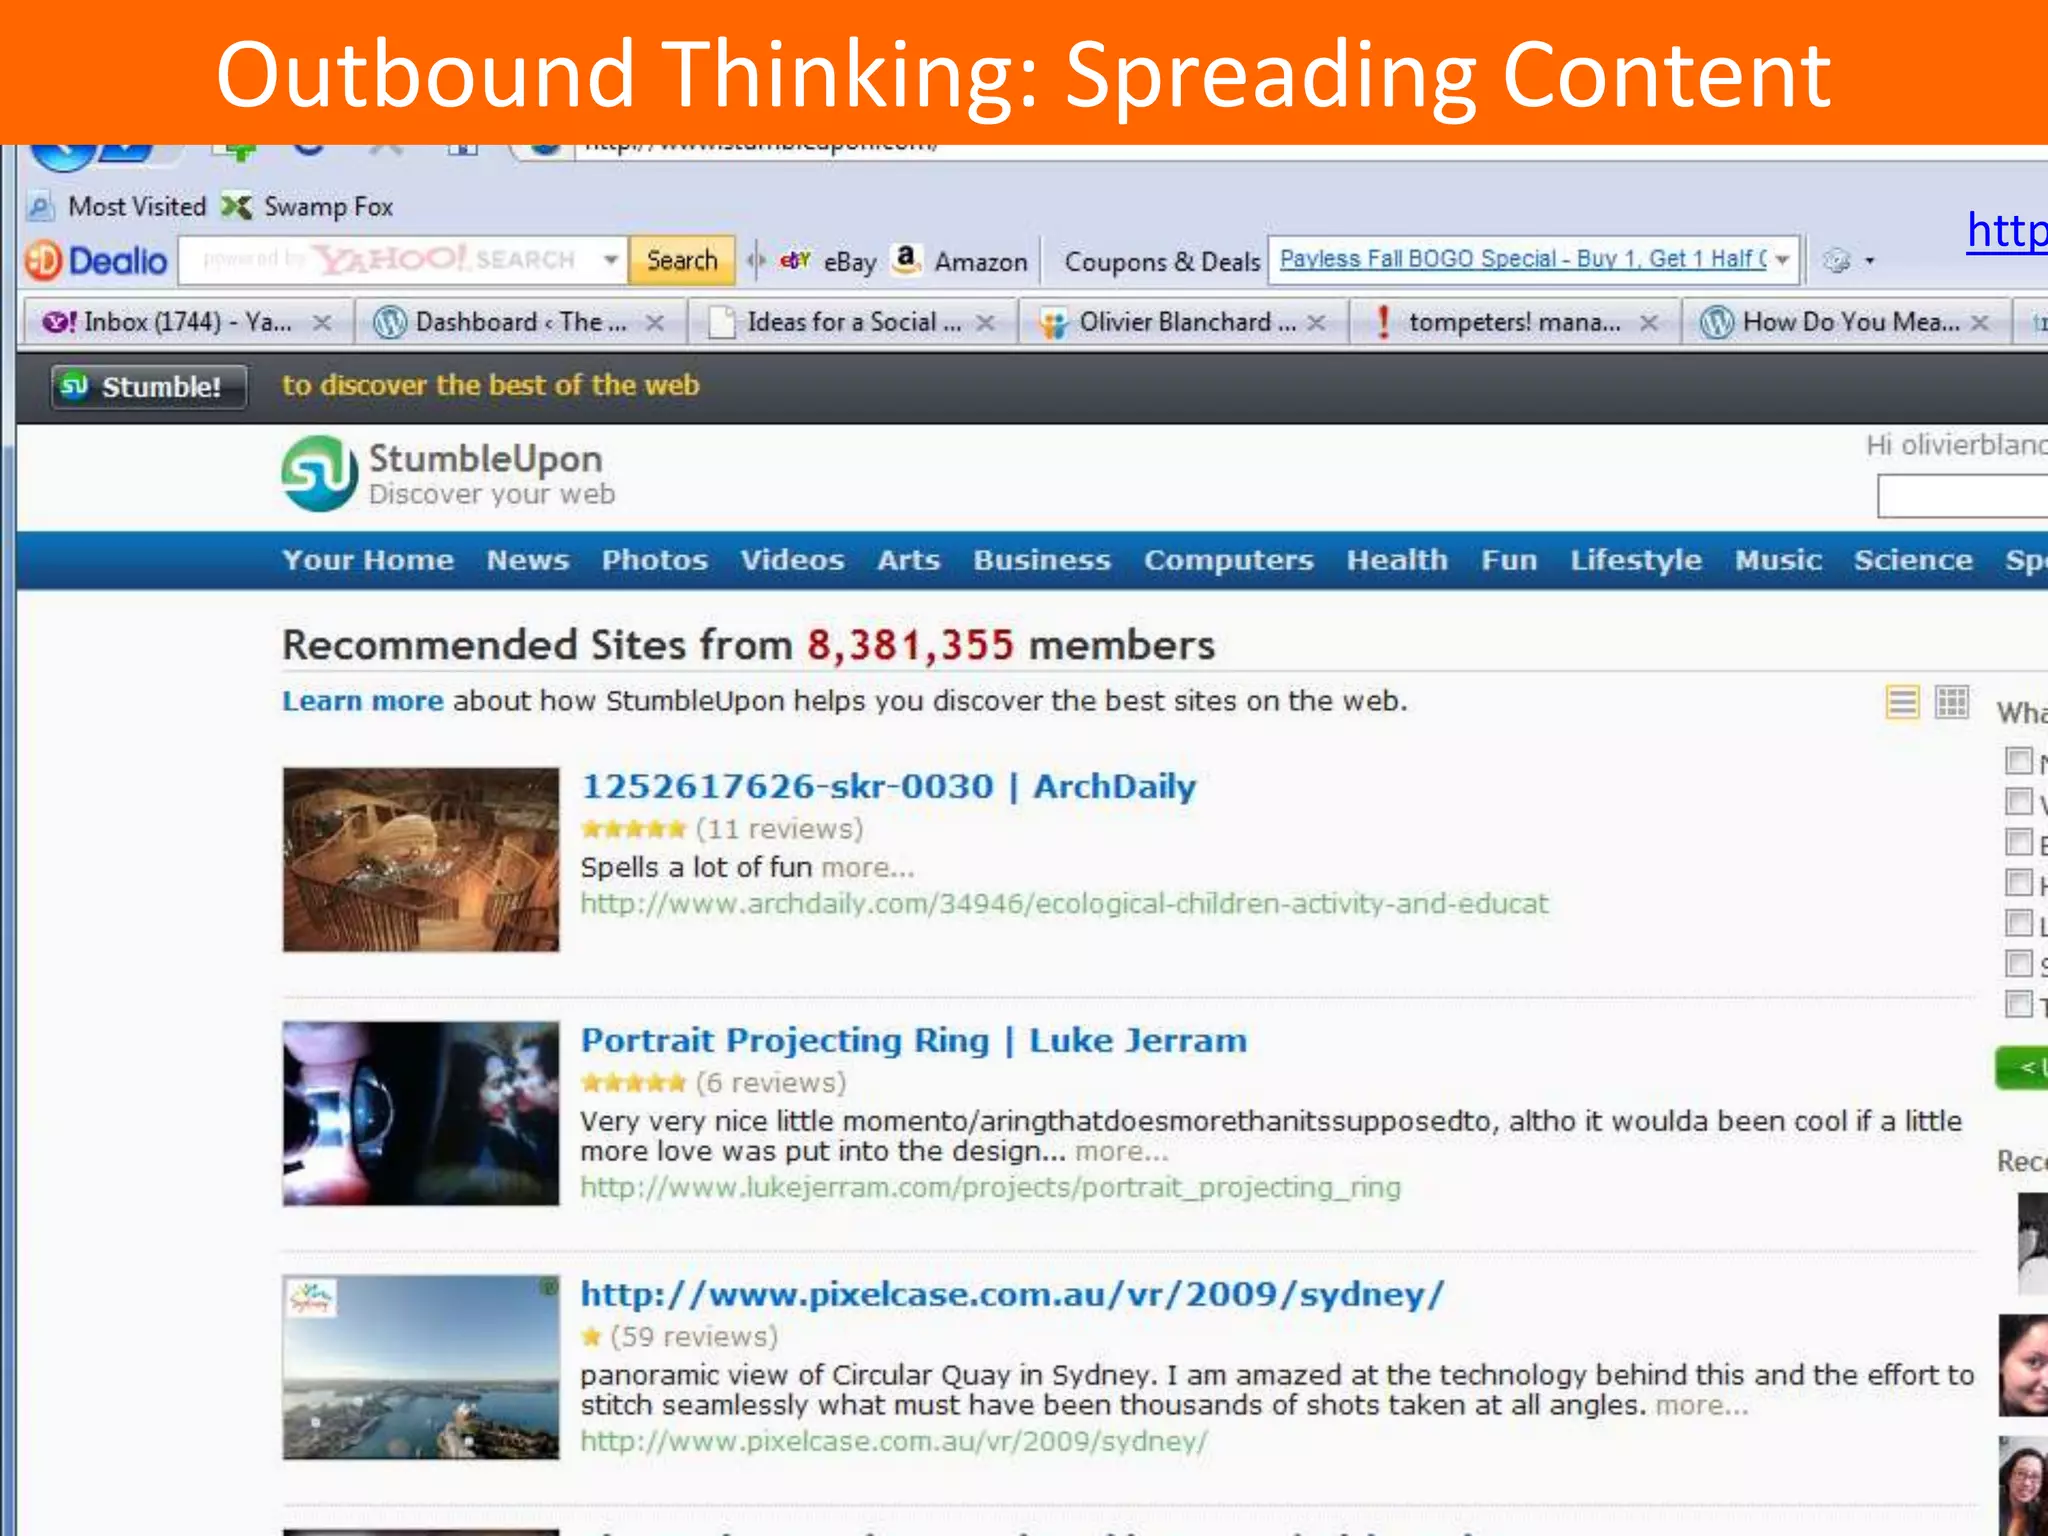Close the Inbox (1744) tab
Screen dimensions: 2048x1536
click(x=322, y=322)
